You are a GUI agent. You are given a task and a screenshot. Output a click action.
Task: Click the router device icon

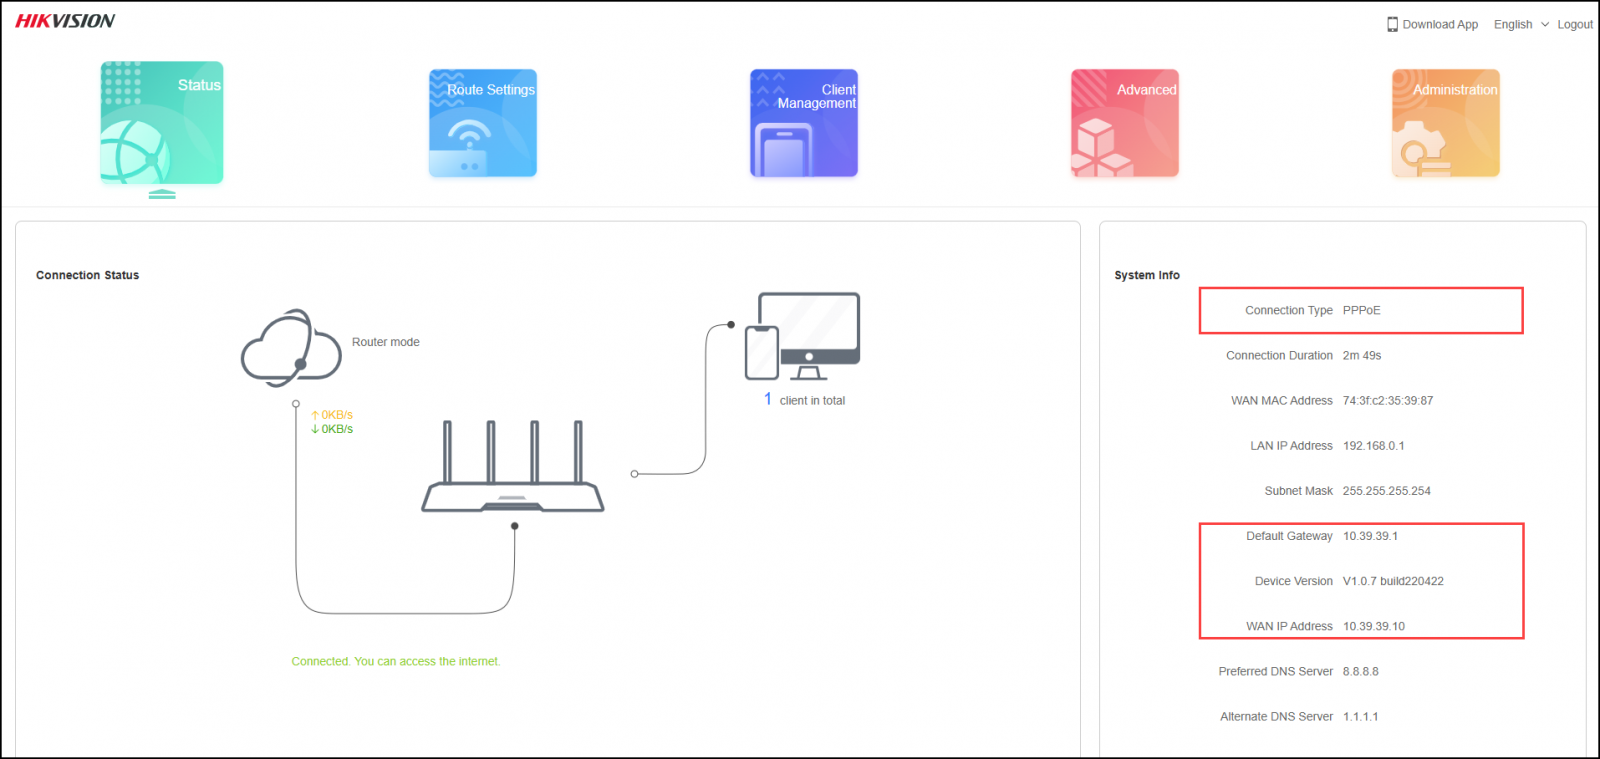(512, 470)
